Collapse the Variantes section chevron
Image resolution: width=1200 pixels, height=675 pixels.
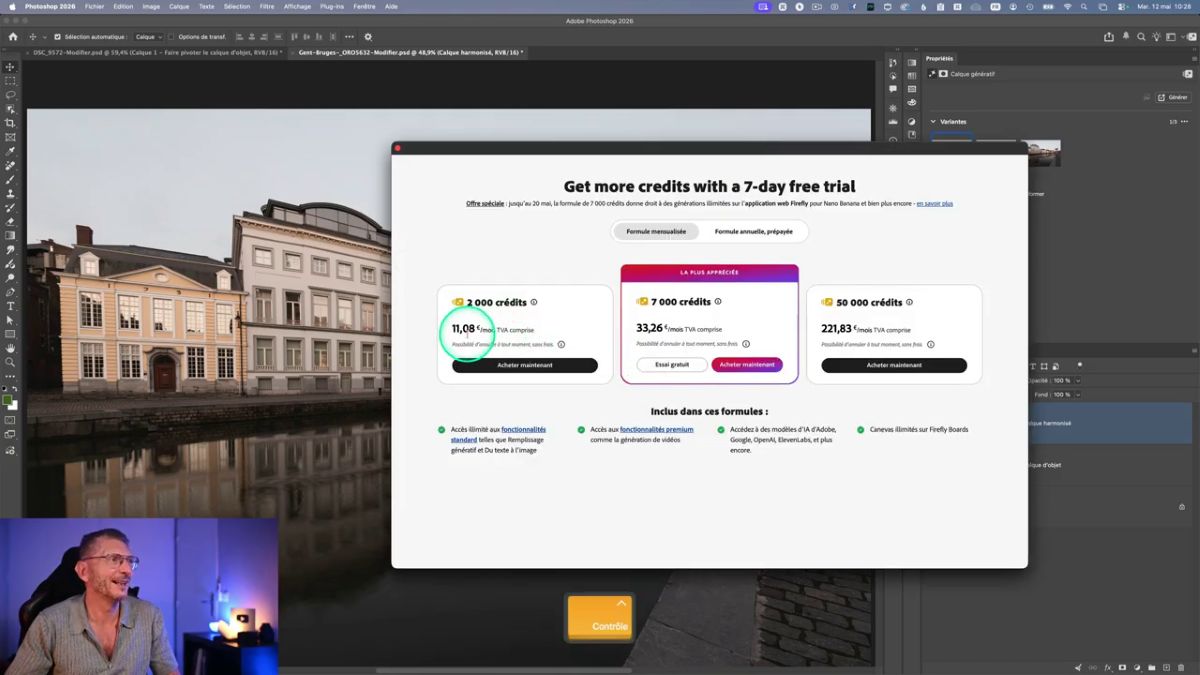933,122
